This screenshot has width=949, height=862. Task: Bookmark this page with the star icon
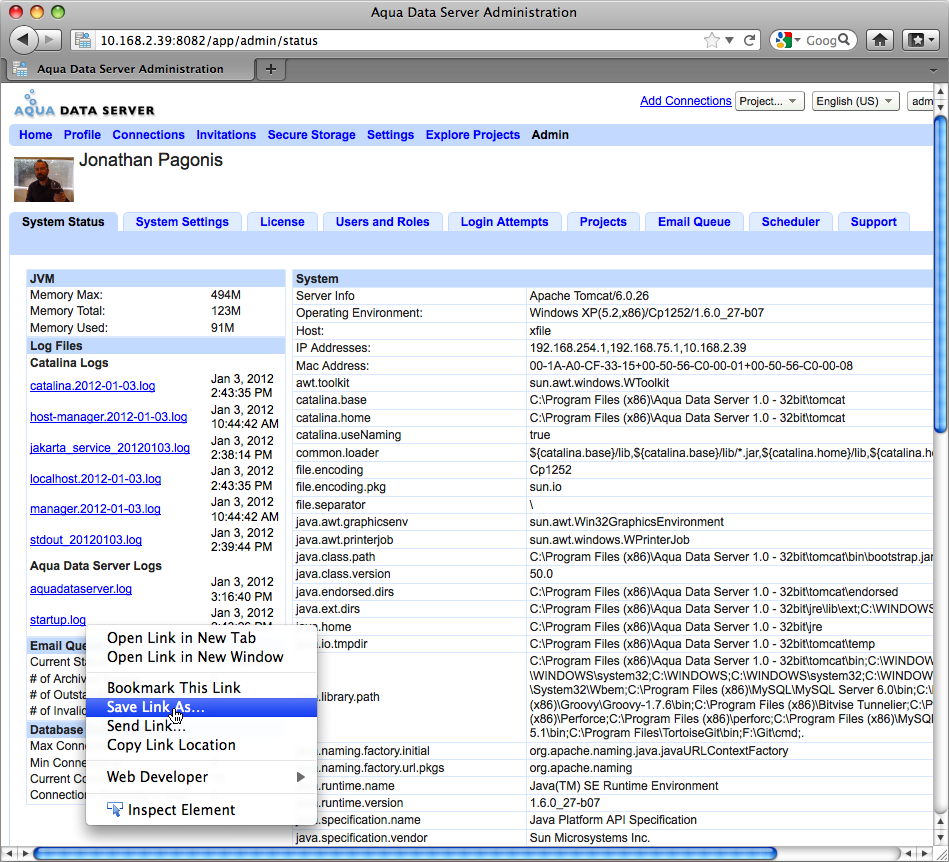click(712, 41)
